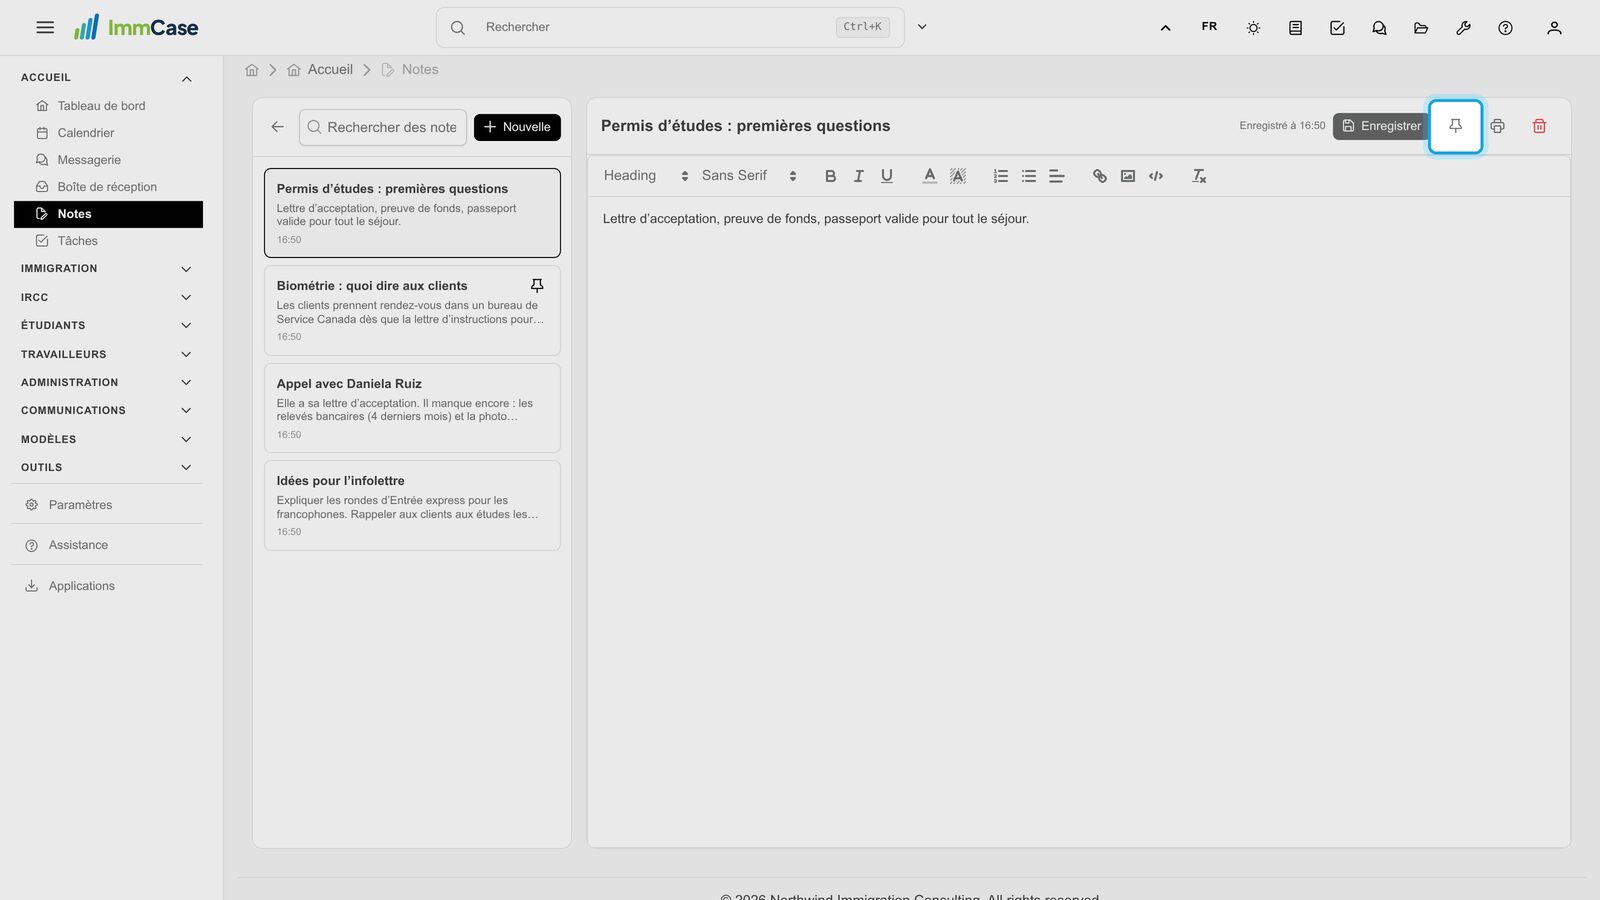The image size is (1600, 900).
Task: Open the text color picker
Action: click(x=929, y=176)
